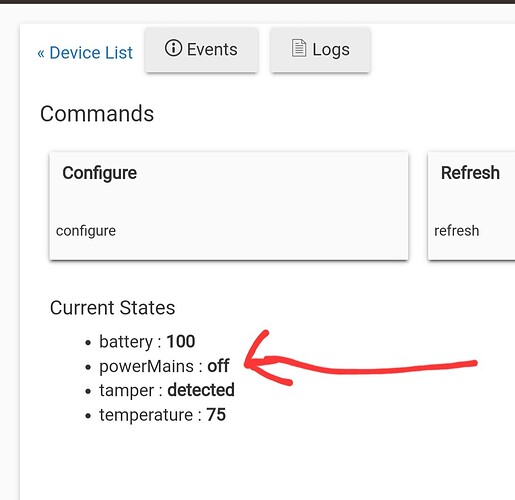Click the Commands section heading
This screenshot has width=515, height=500.
click(97, 114)
